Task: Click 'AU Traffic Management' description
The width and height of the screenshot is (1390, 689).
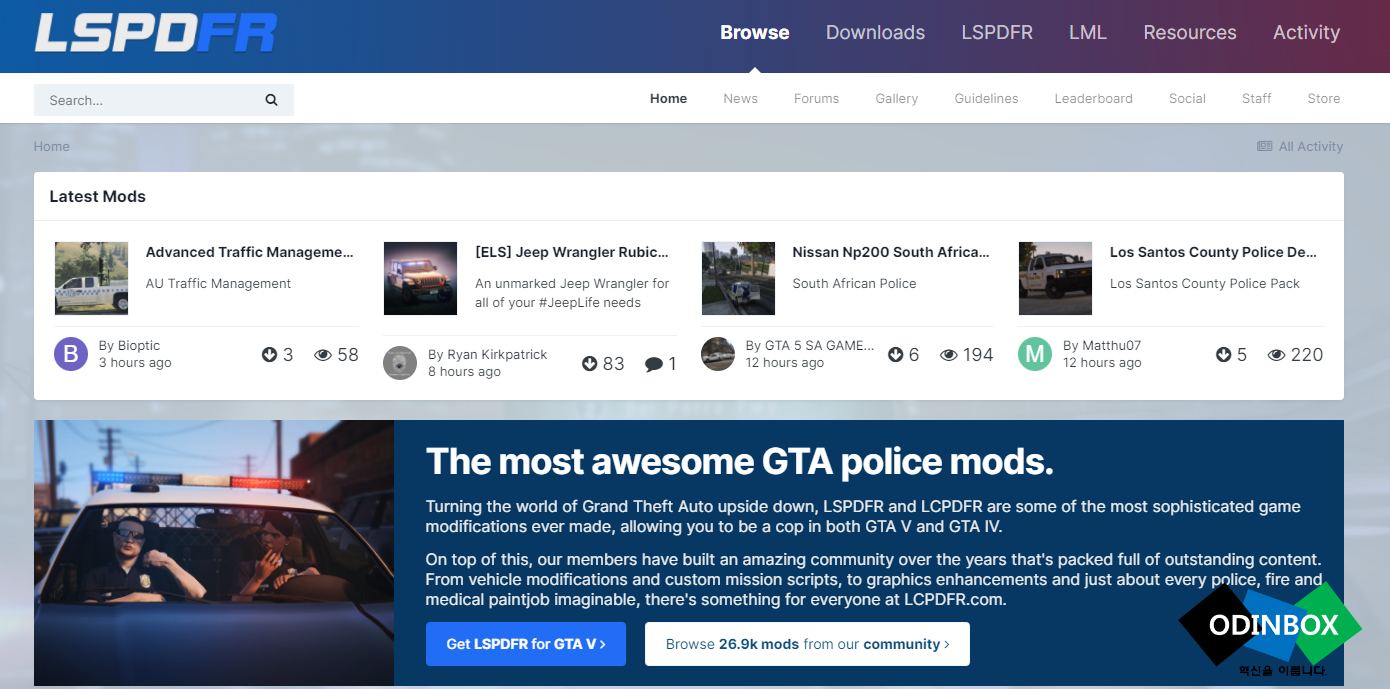Action: 218,284
